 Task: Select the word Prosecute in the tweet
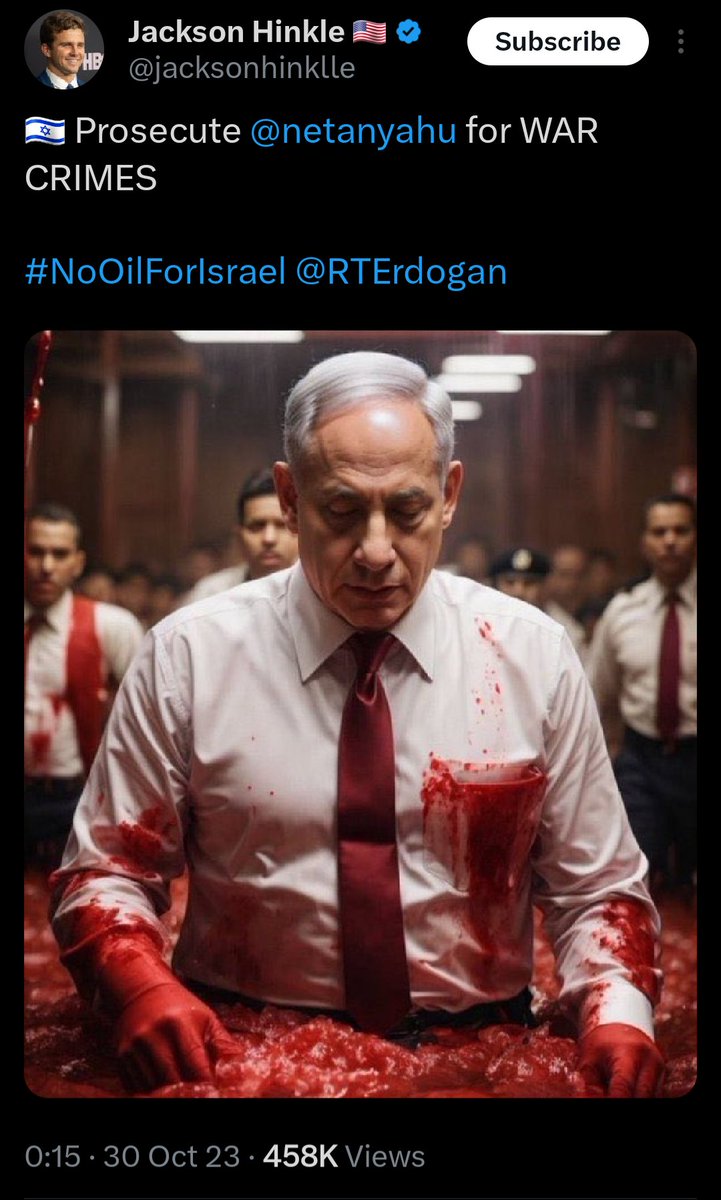[x=158, y=132]
